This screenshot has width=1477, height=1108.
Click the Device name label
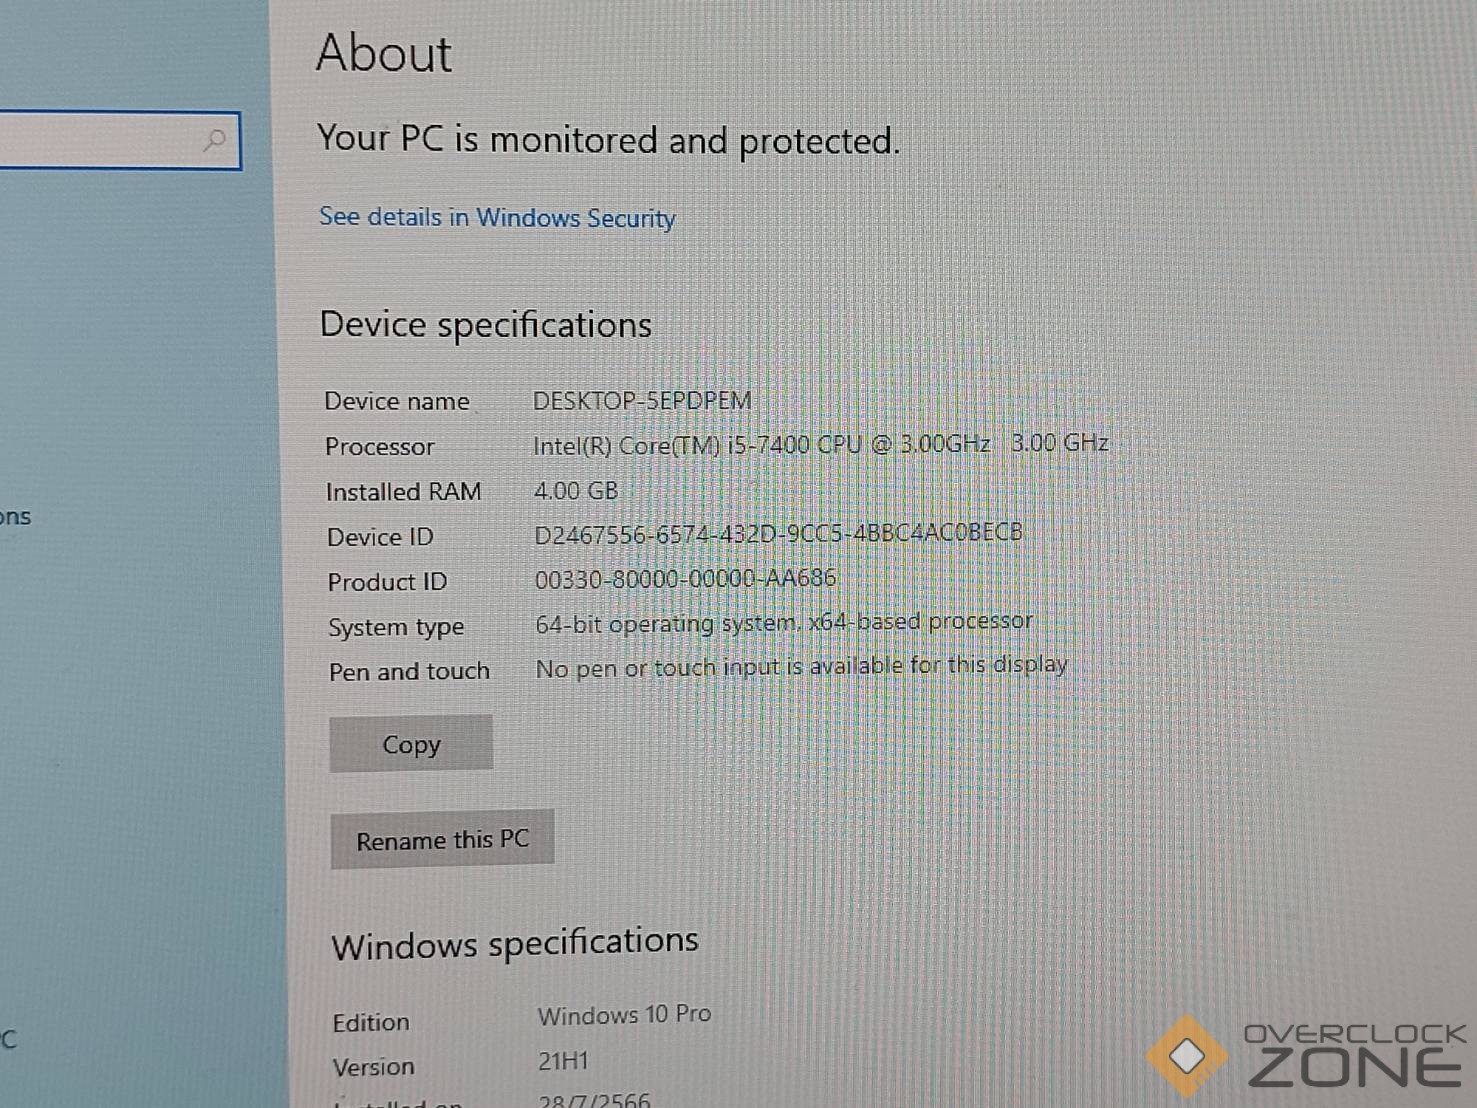[x=397, y=401]
